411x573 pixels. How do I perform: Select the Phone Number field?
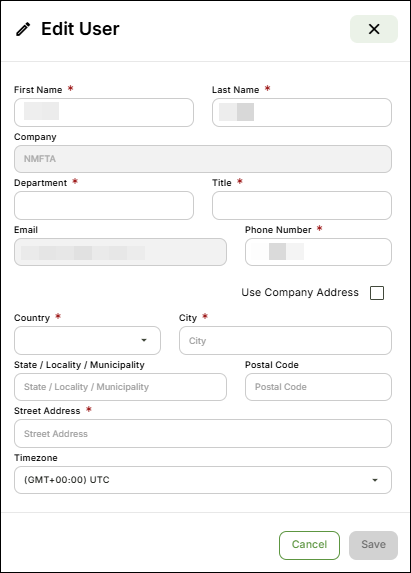(318, 252)
